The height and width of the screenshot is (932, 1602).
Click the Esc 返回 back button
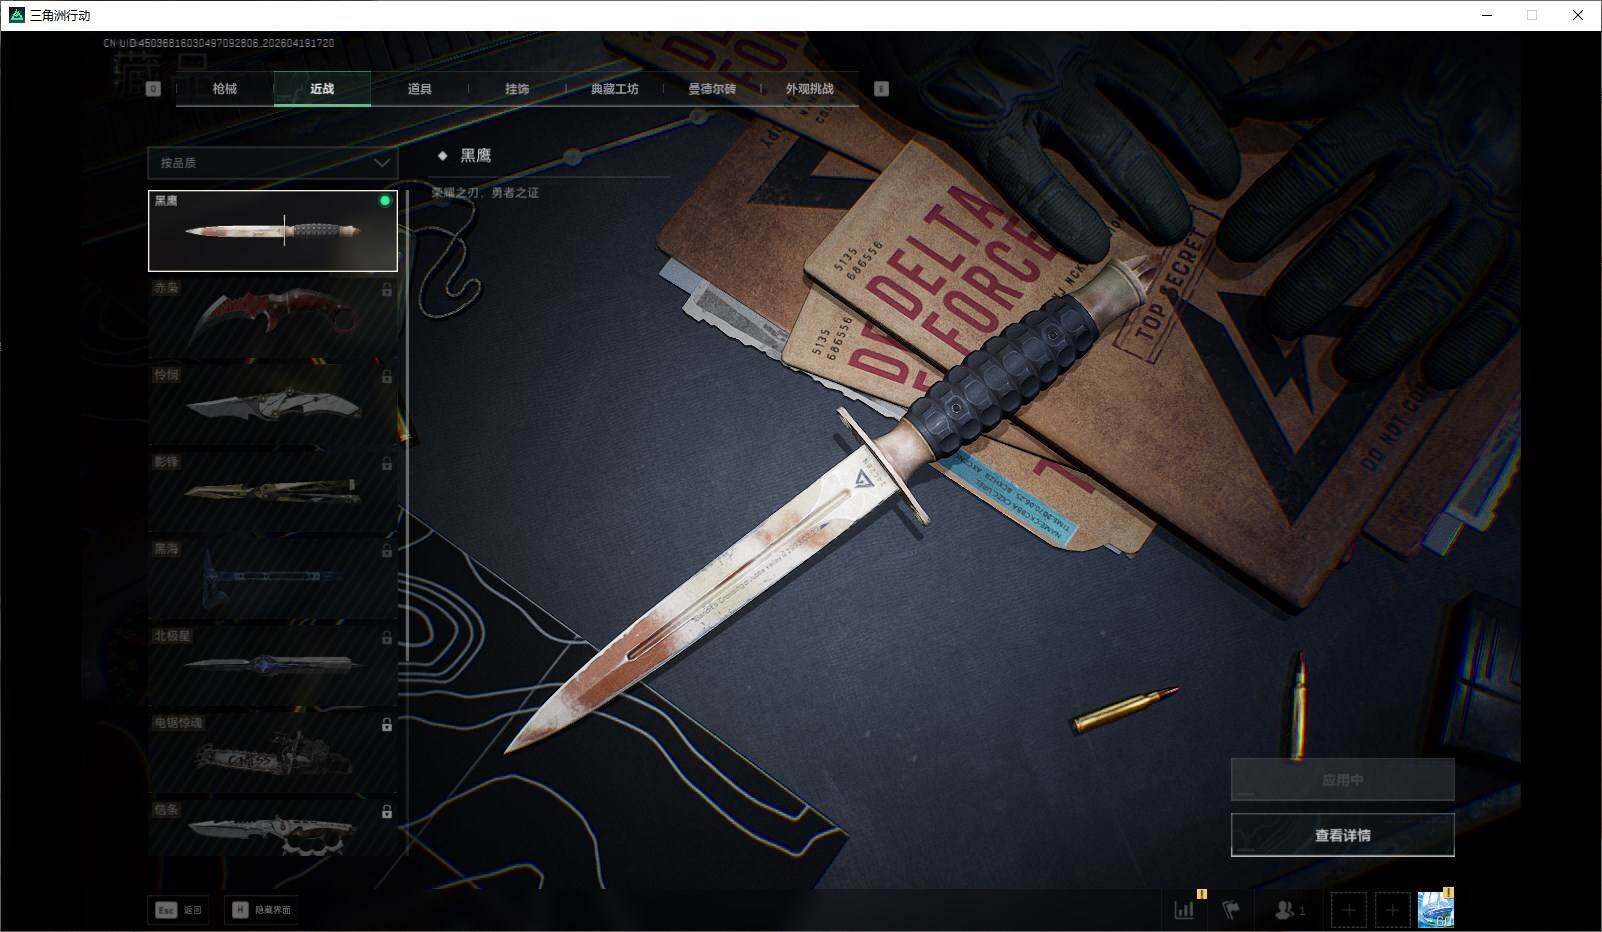(x=178, y=910)
